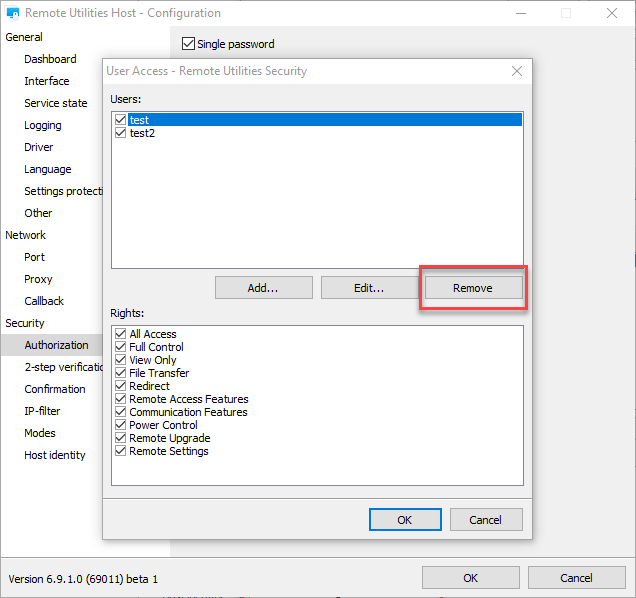Open the Add... user dialog

coord(263,288)
